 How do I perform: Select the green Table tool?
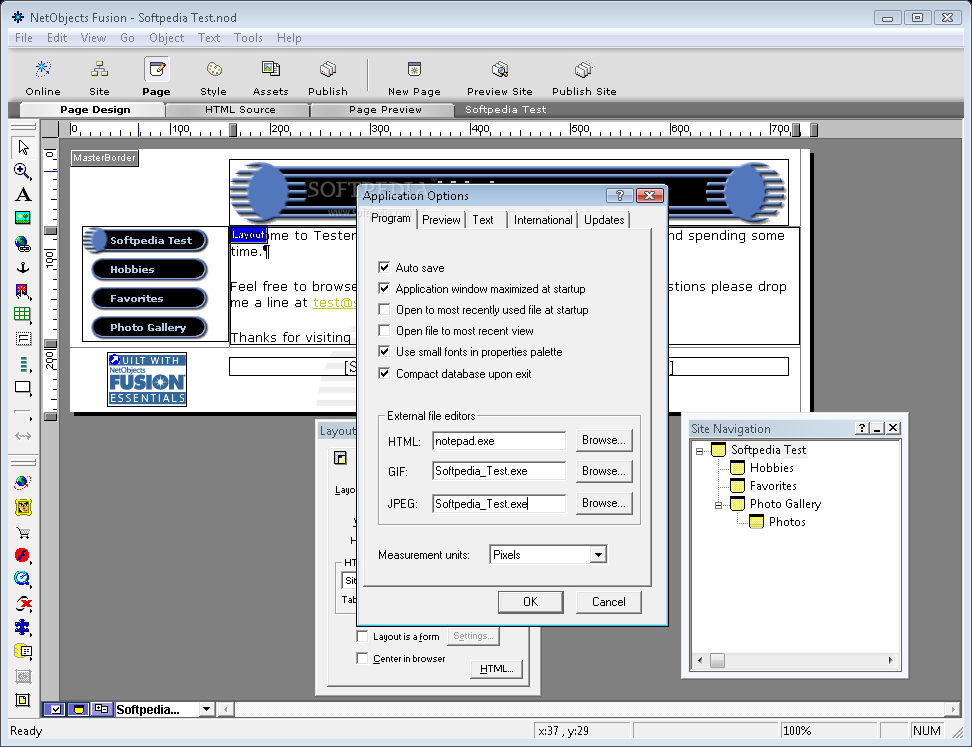23,314
